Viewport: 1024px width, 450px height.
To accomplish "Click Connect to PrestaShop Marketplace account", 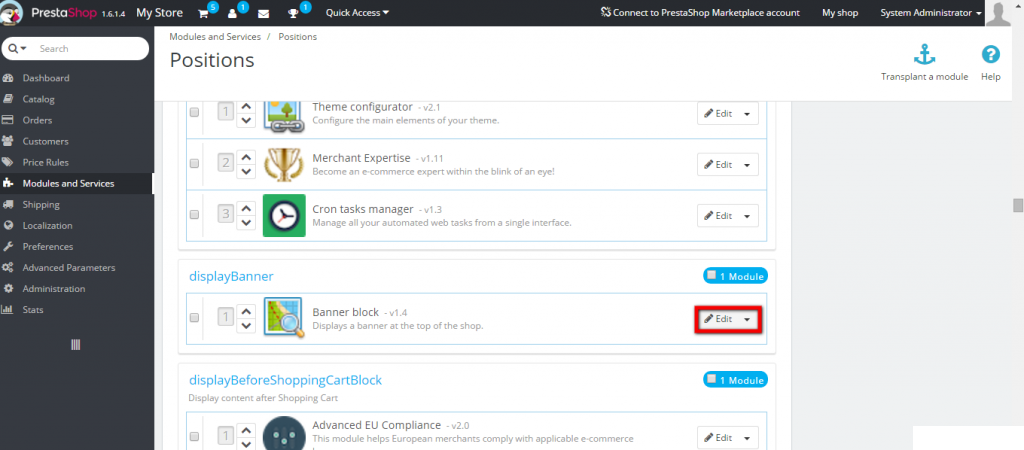I will pyautogui.click(x=700, y=12).
